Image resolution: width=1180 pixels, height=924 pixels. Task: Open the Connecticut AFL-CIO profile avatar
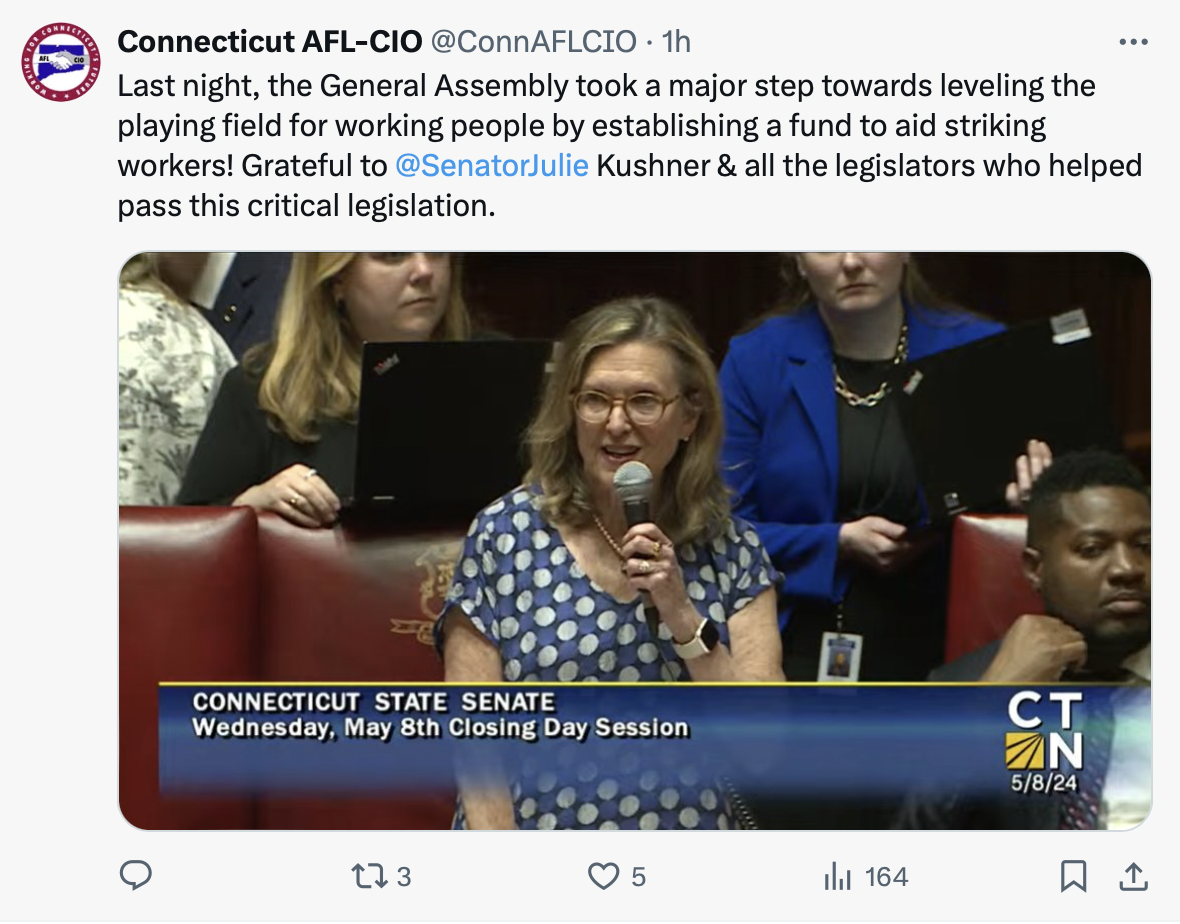click(x=61, y=62)
